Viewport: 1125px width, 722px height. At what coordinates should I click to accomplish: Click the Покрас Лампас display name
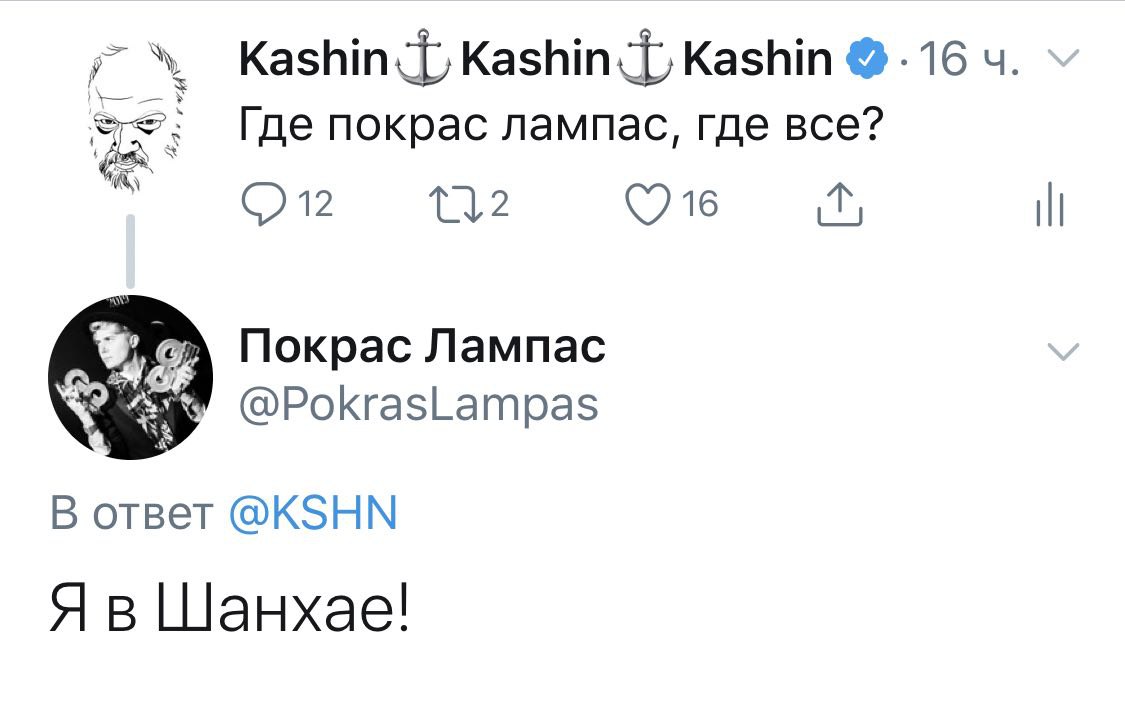tap(422, 347)
